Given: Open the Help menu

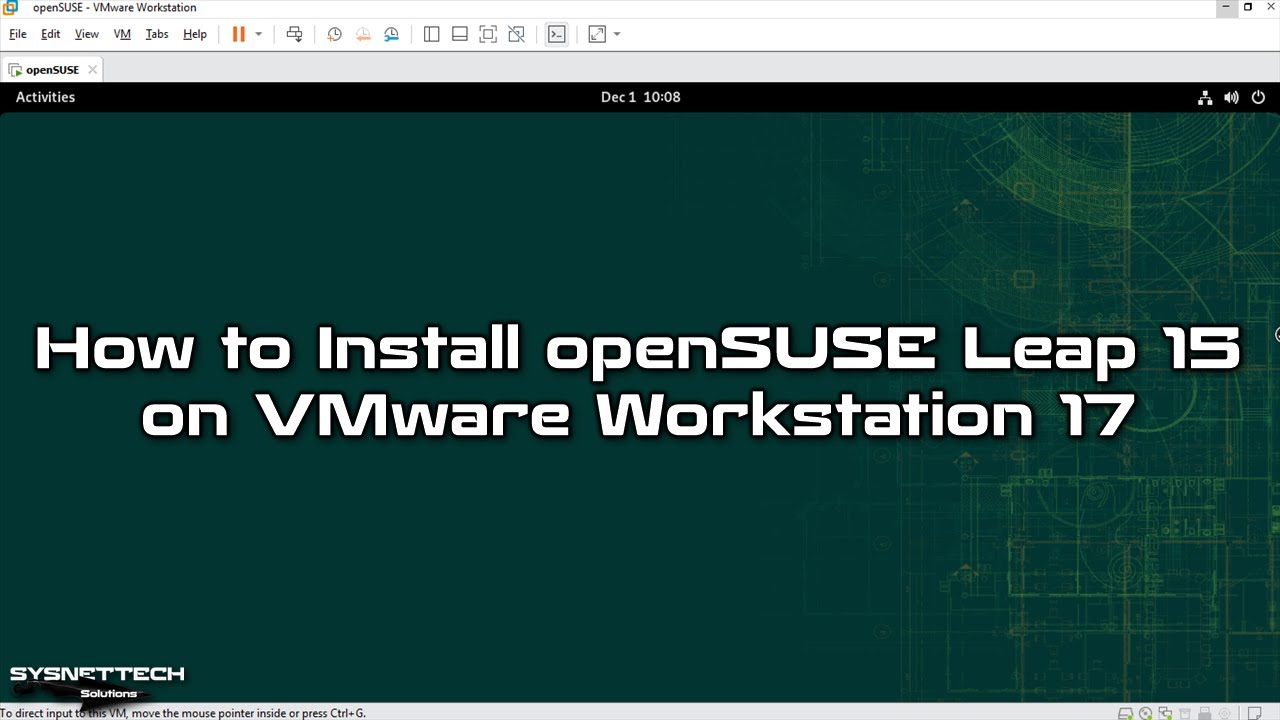Looking at the screenshot, I should point(195,34).
